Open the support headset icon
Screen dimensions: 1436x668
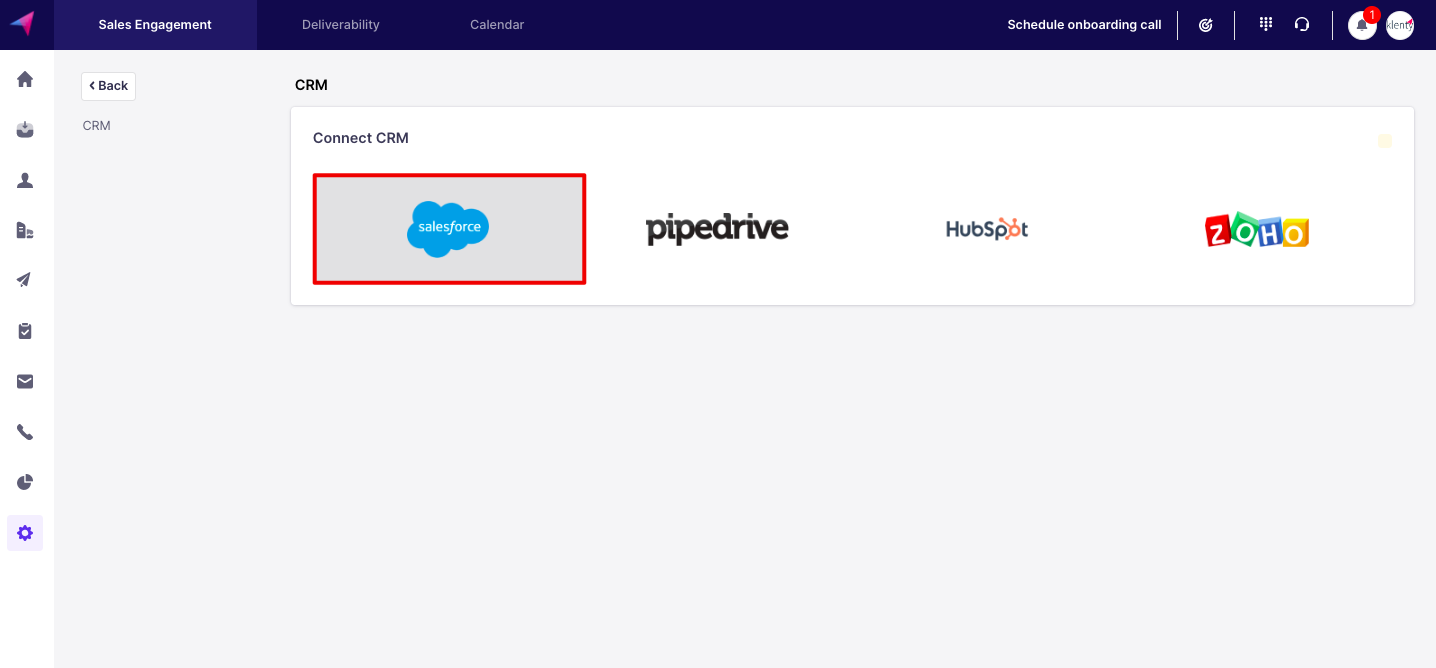pyautogui.click(x=1302, y=25)
